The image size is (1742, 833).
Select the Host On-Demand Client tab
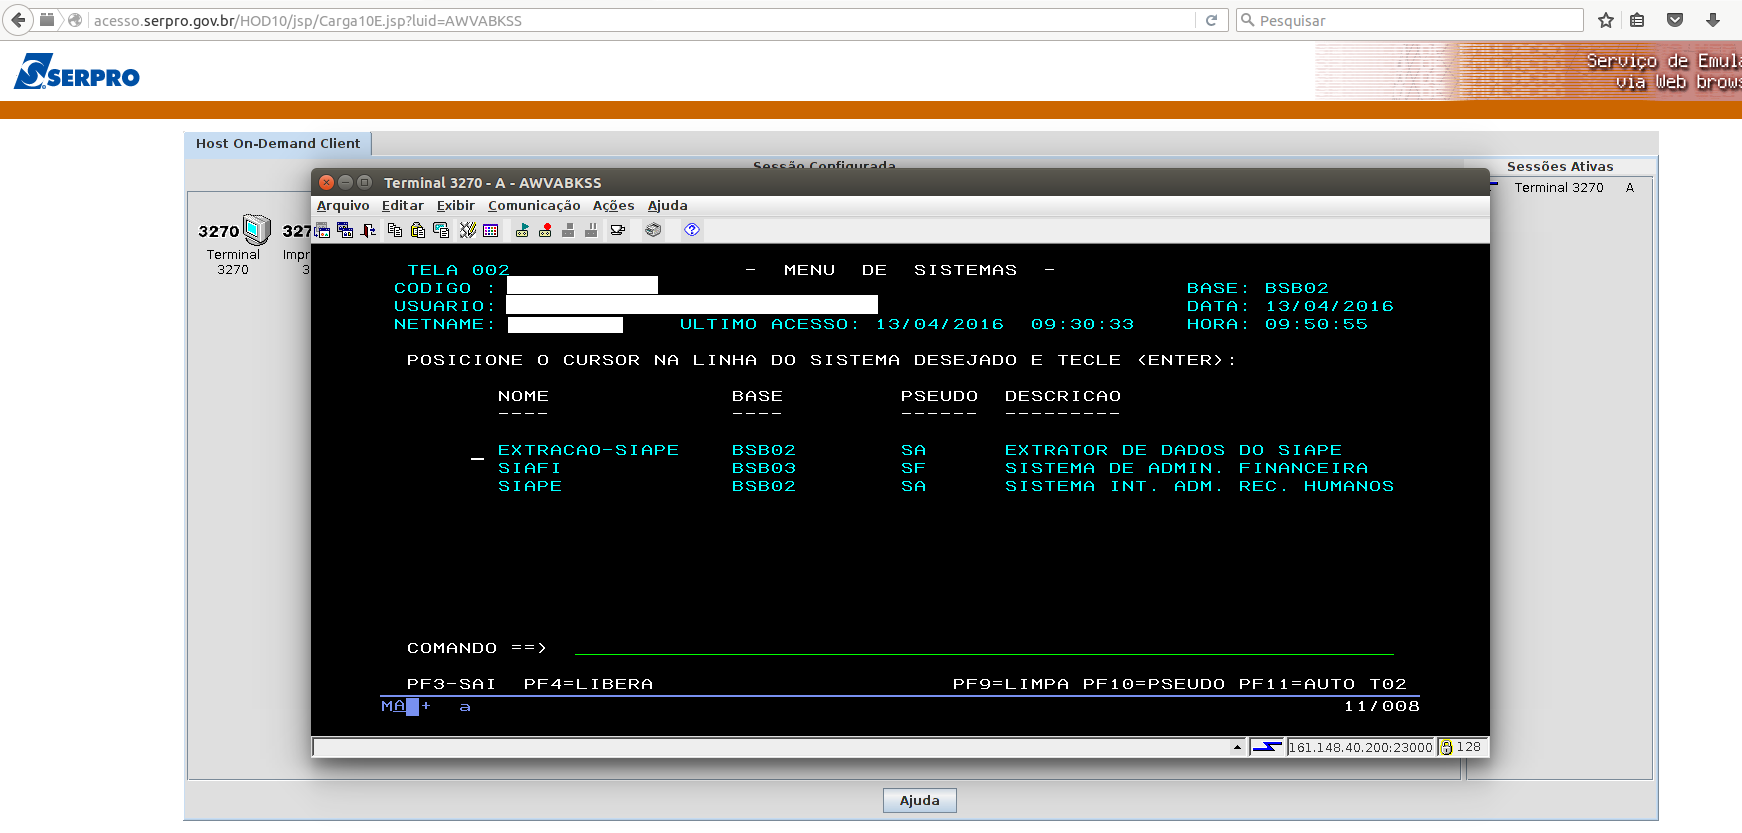pos(278,143)
